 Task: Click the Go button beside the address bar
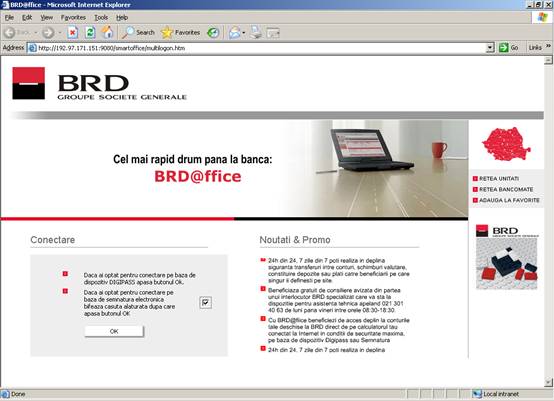(x=508, y=47)
